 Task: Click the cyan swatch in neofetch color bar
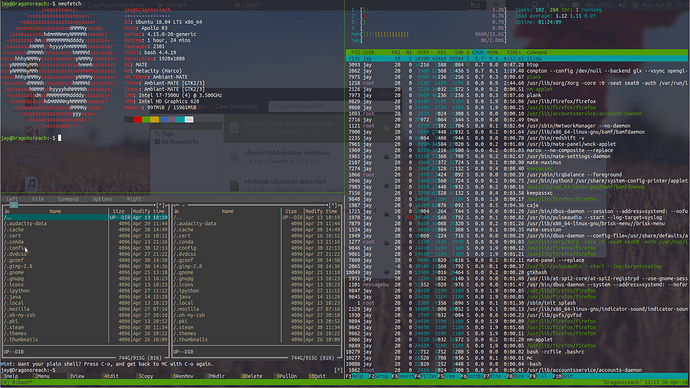[180, 119]
